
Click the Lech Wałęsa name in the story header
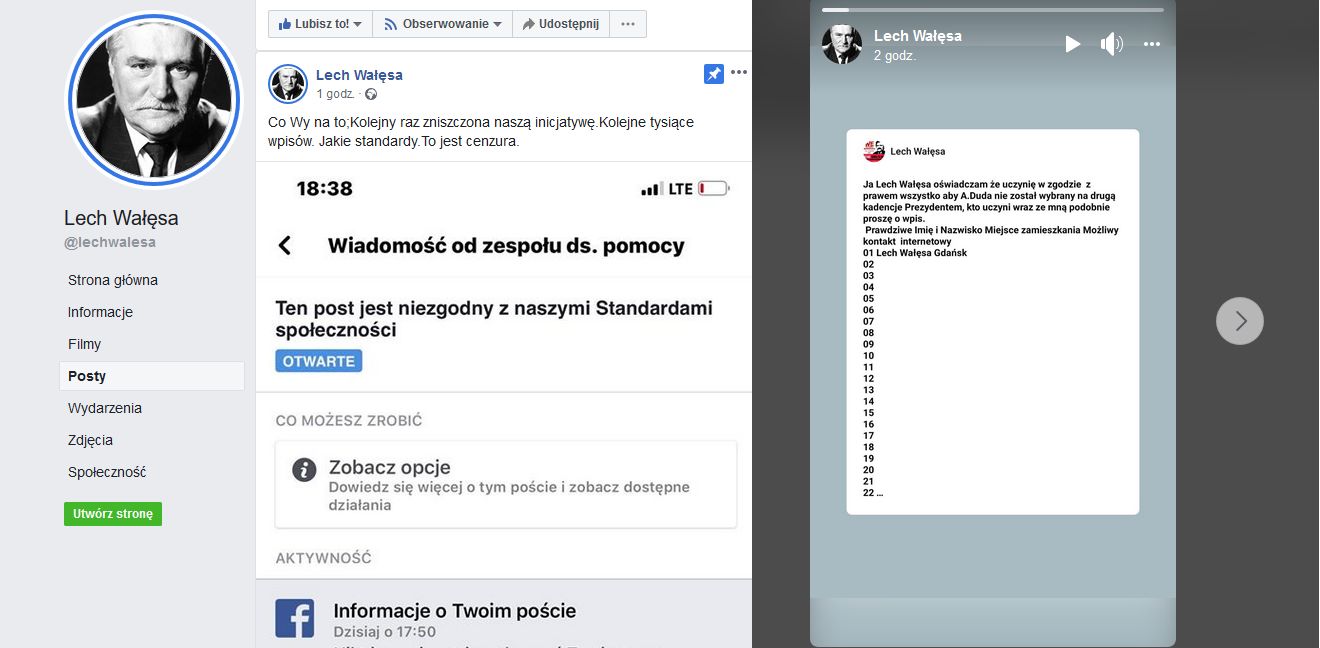[918, 36]
